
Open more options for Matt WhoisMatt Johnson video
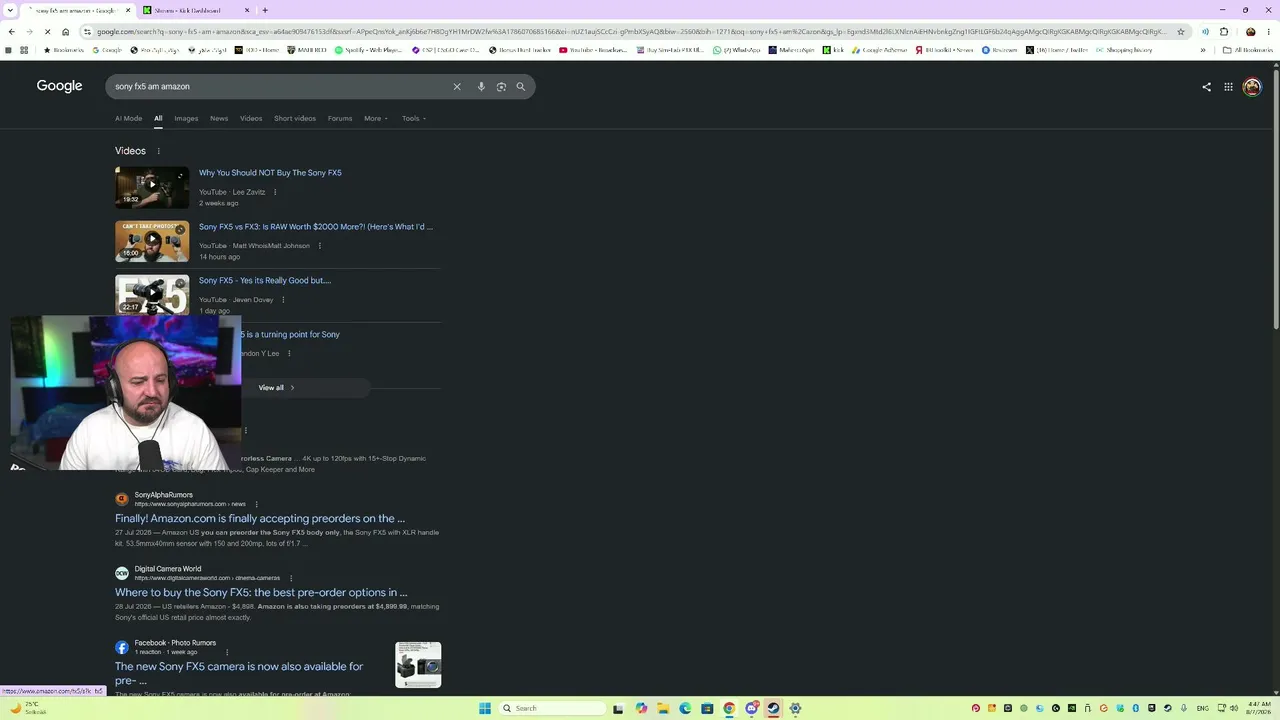pyautogui.click(x=319, y=246)
